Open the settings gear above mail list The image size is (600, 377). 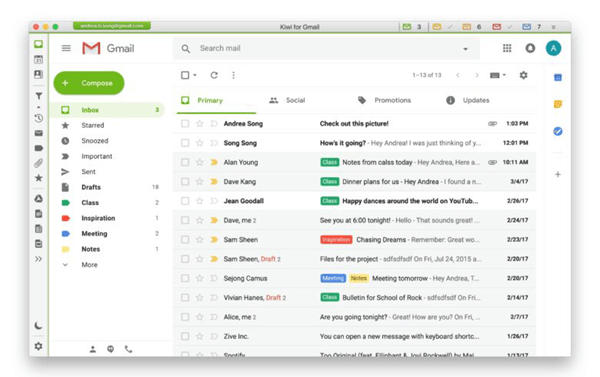(x=523, y=75)
